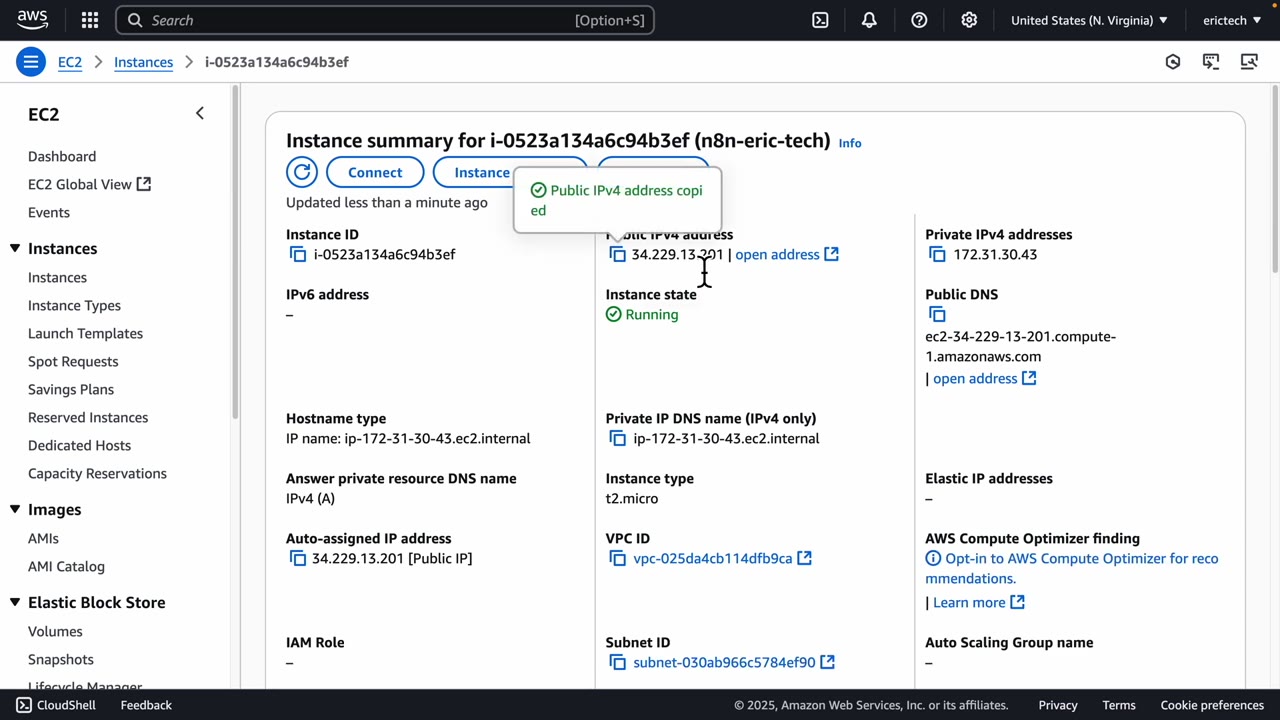Screen dimensions: 1280x720
Task: Open Cookie preferences in the footer
Action: [x=1212, y=705]
